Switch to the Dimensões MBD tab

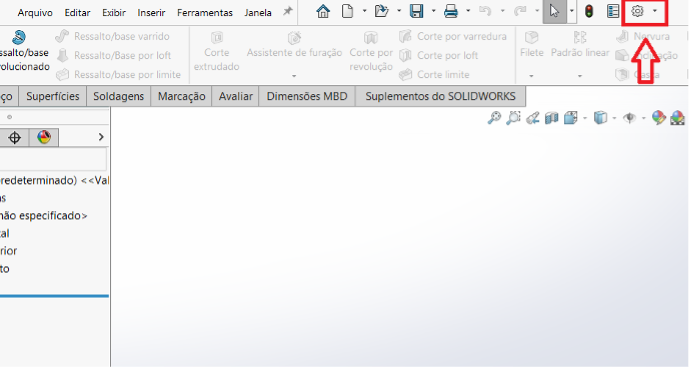click(x=307, y=96)
